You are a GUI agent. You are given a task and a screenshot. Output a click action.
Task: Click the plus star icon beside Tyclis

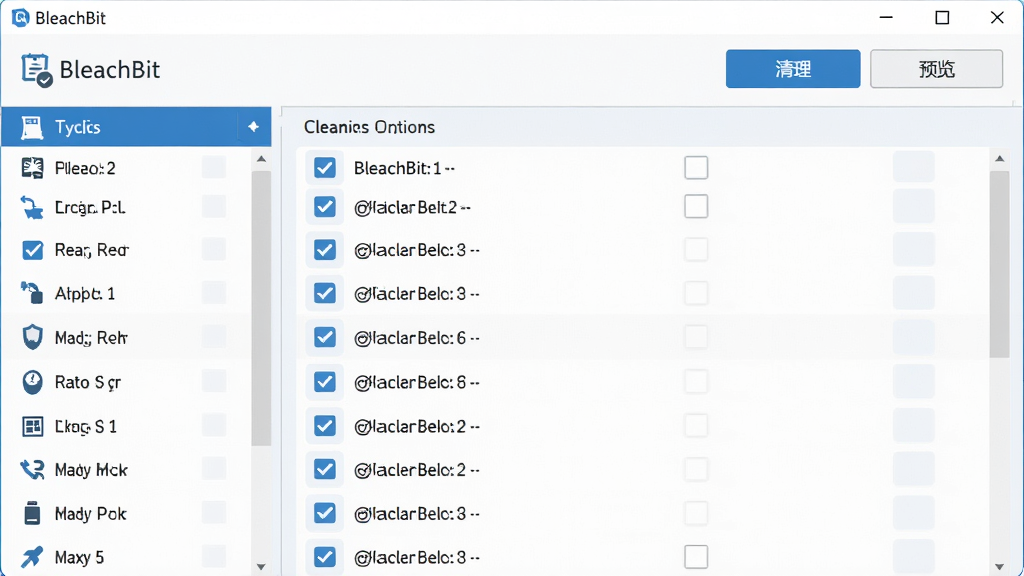pos(253,127)
